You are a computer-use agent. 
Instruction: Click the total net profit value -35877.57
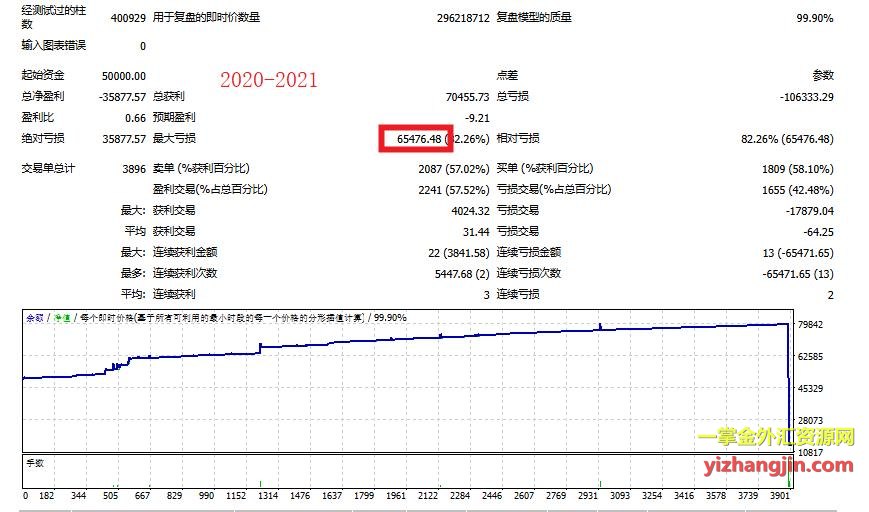120,97
